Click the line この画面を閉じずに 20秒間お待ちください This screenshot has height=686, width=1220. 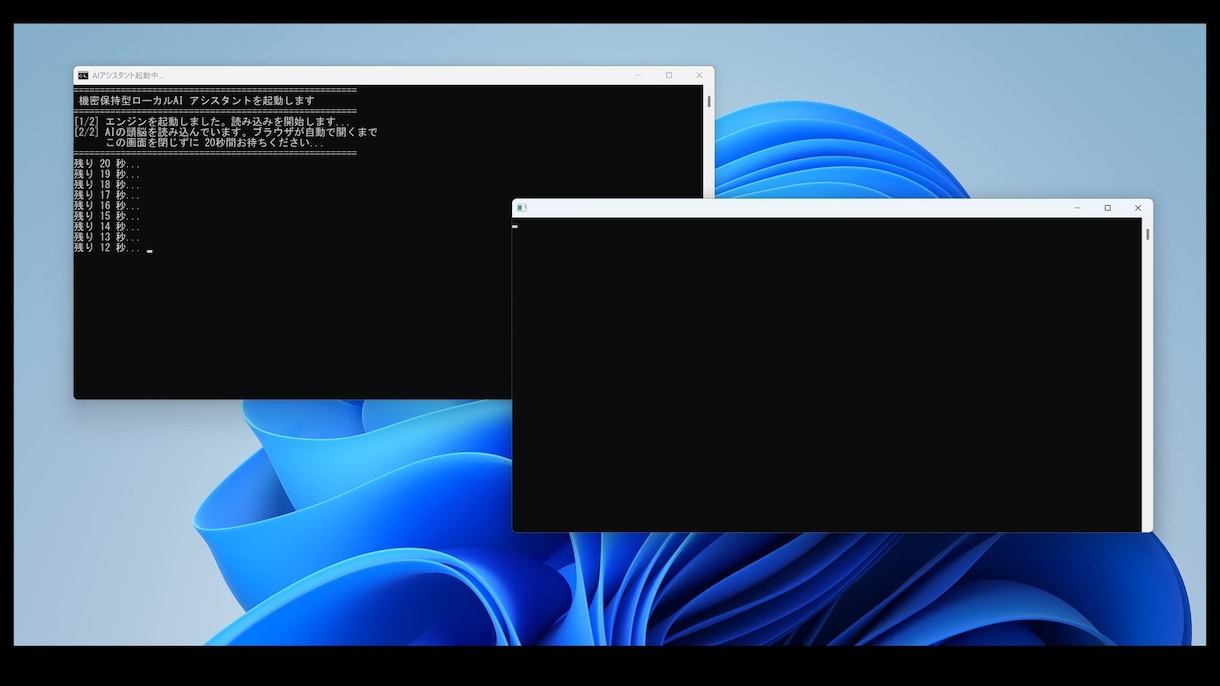(x=215, y=143)
